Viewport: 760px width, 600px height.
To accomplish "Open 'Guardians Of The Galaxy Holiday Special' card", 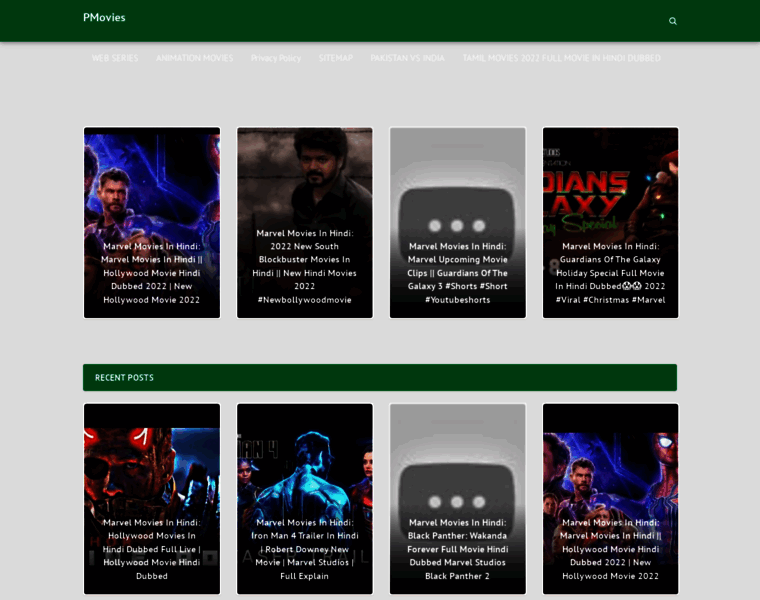I will click(610, 222).
